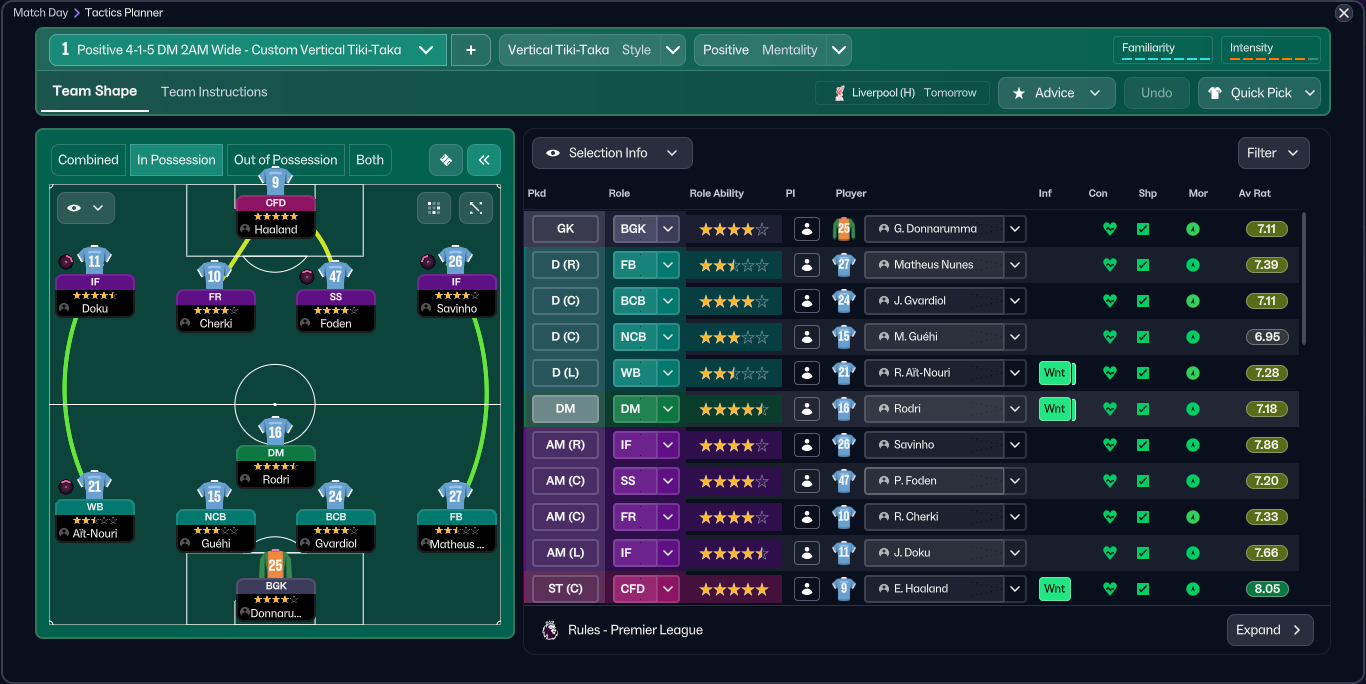Click Liverpool (H) Tomorrow fixture button

pos(903,93)
